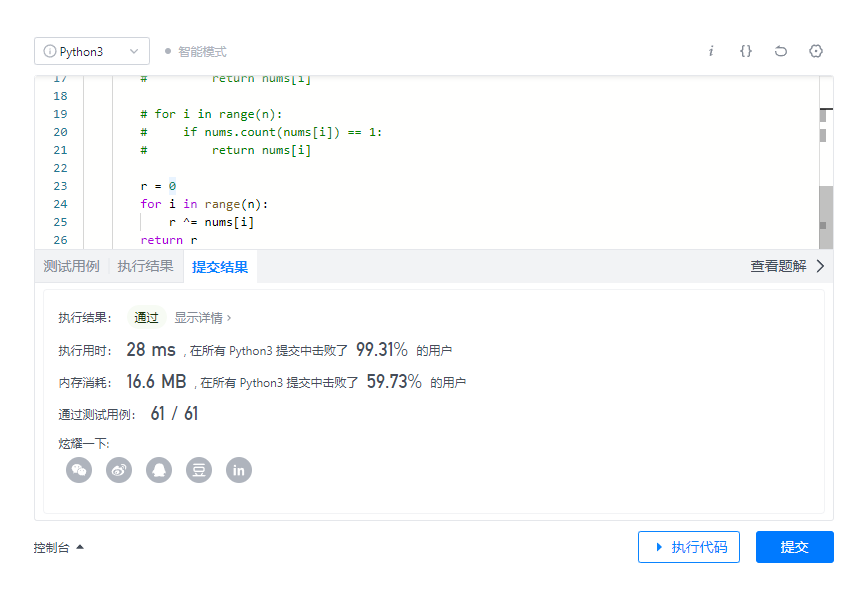The width and height of the screenshot is (853, 600).
Task: Open editor settings gear icon
Action: (815, 51)
